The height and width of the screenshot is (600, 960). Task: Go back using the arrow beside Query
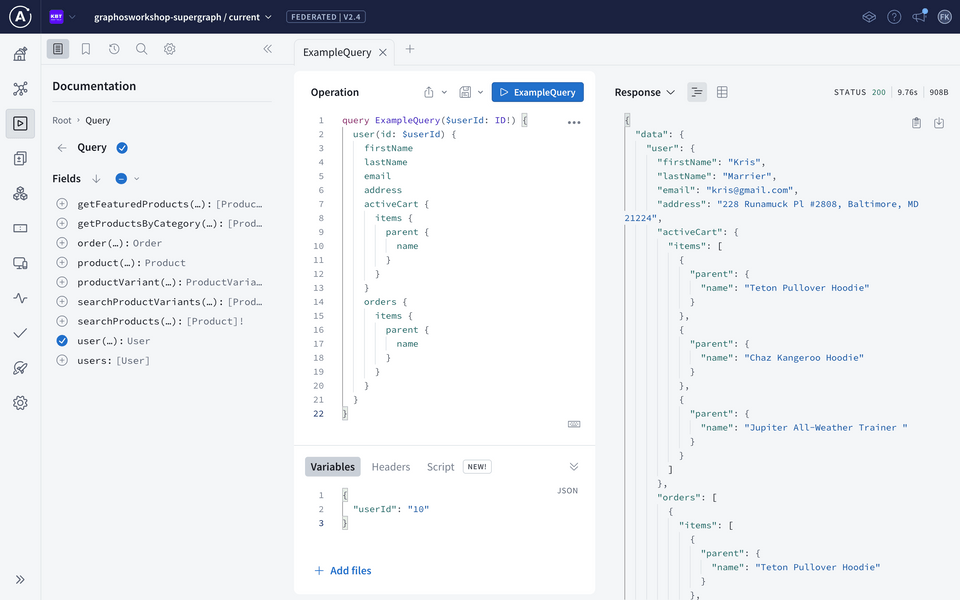point(62,148)
